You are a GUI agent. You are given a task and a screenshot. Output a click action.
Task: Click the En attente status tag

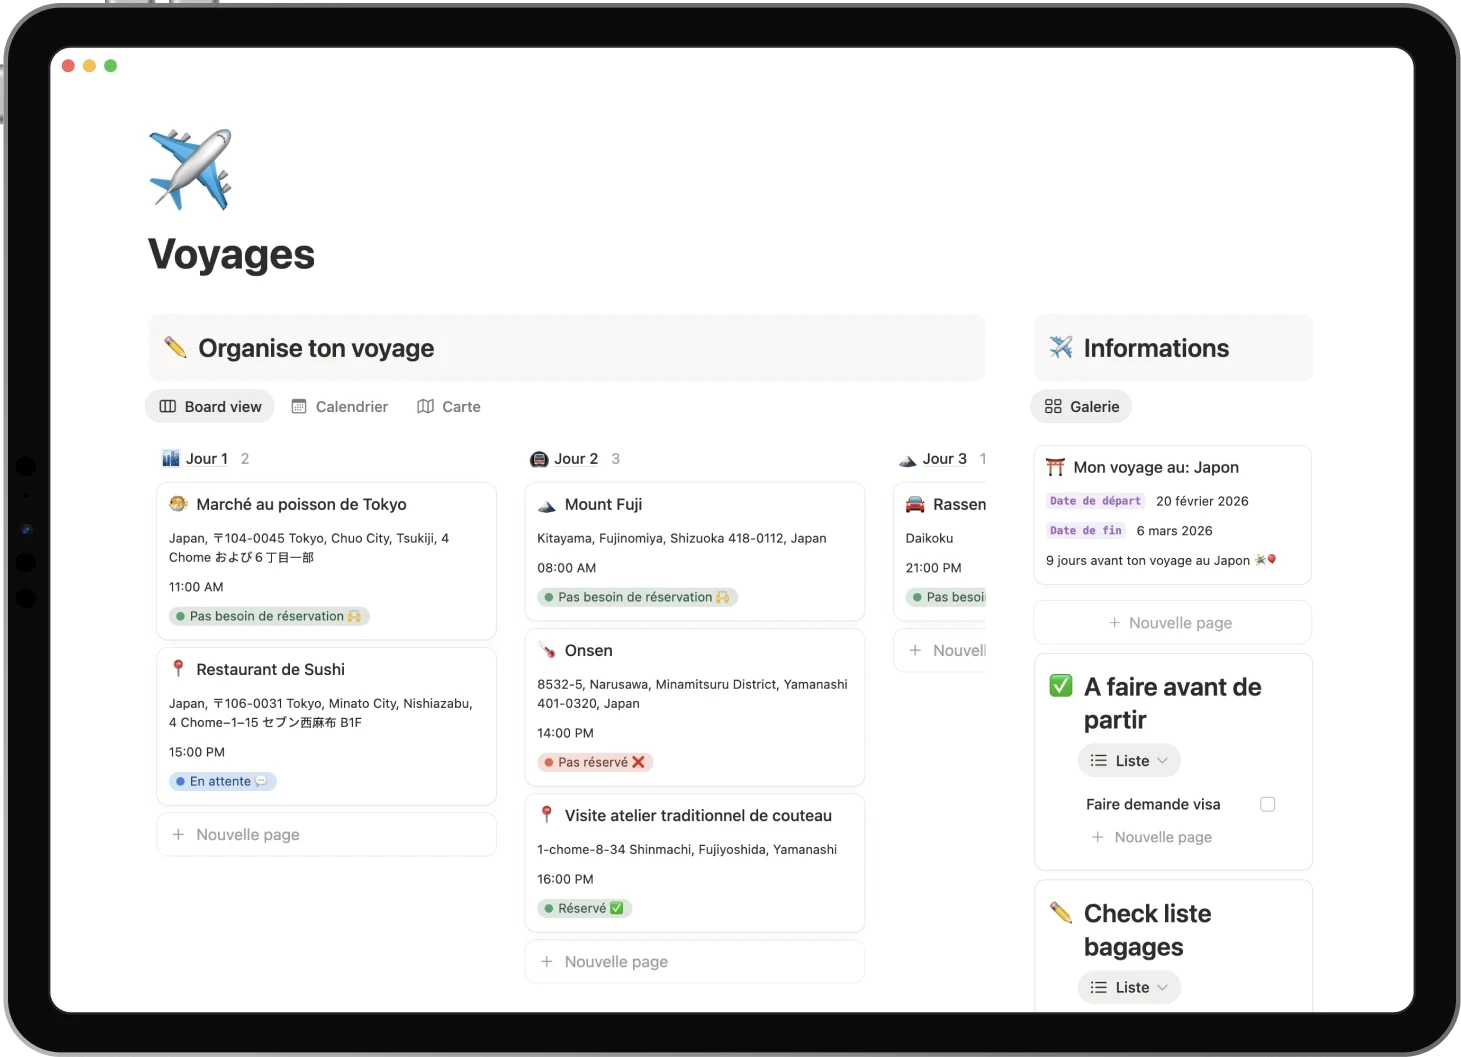coord(222,781)
